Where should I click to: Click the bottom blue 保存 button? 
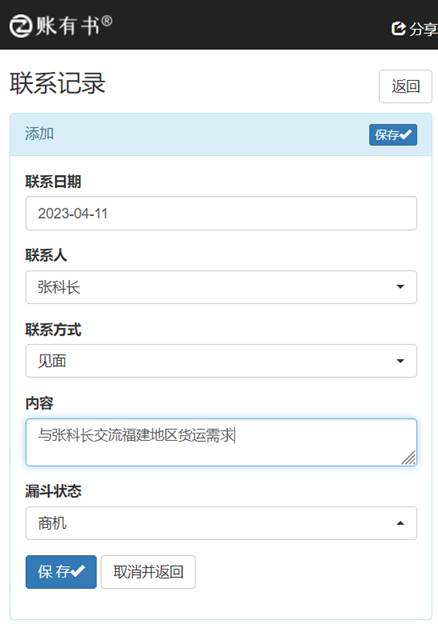61,572
